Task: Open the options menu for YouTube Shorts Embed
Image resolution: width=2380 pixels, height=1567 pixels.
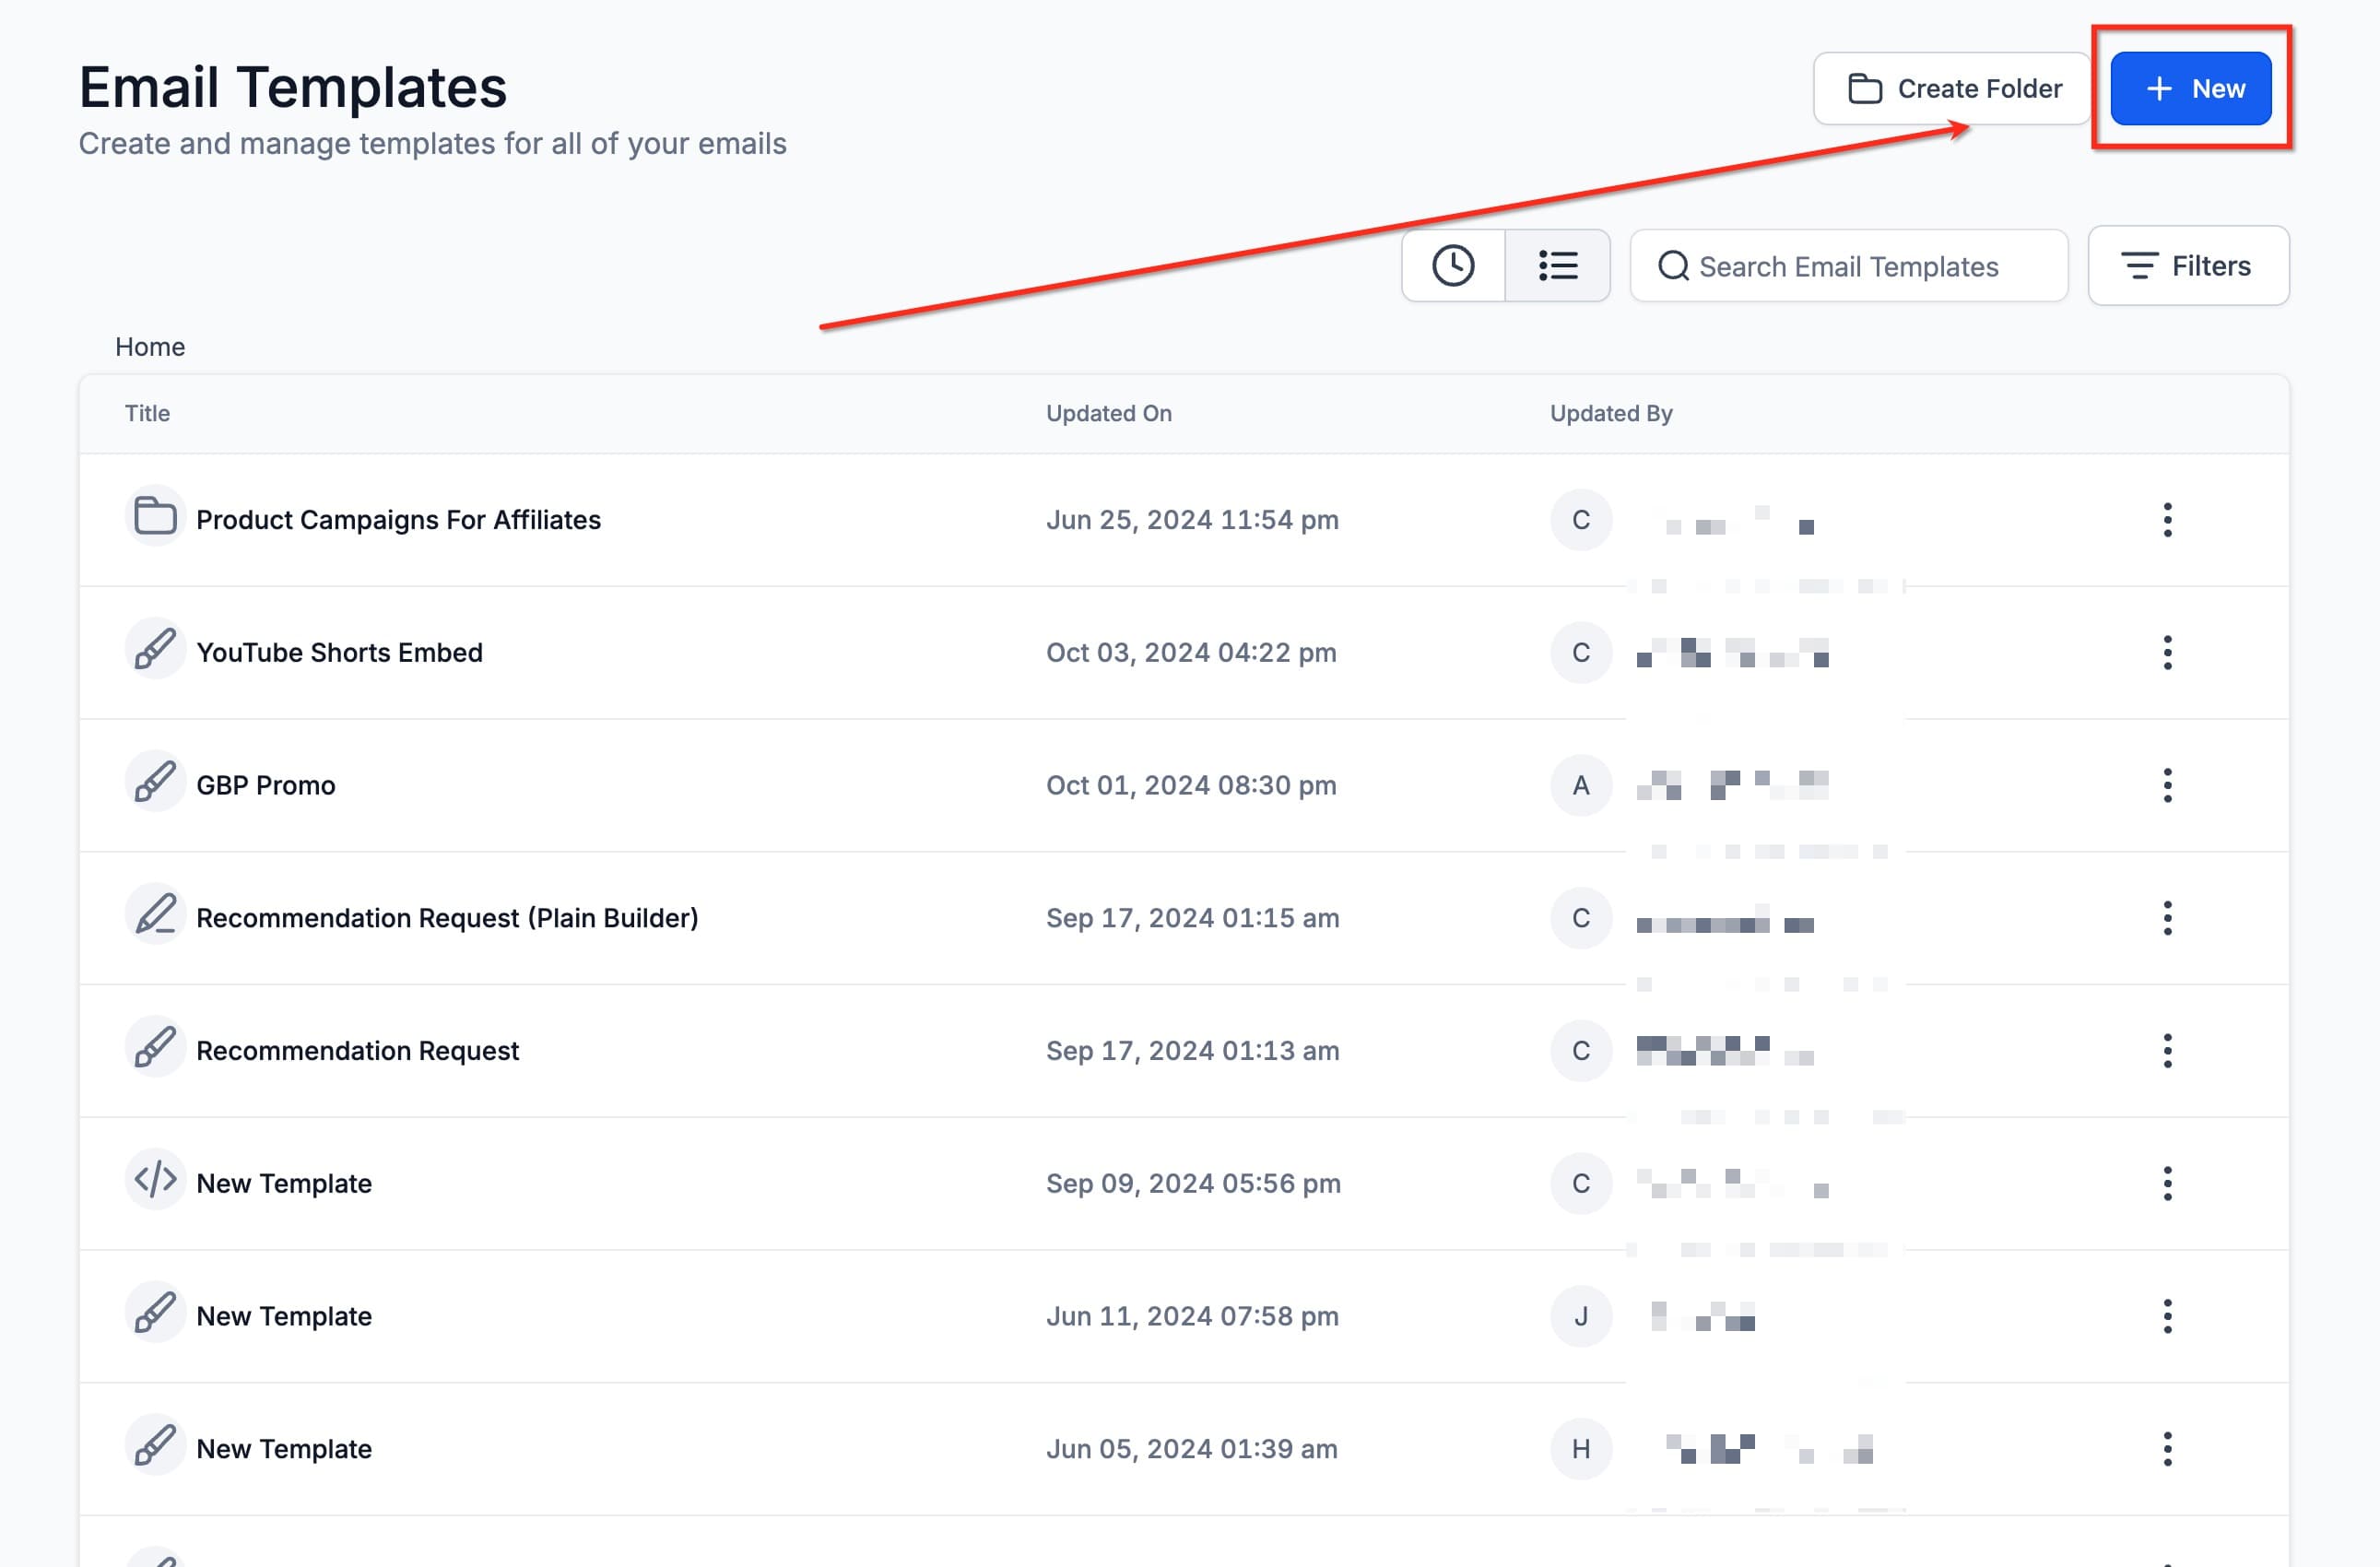Action: [x=2168, y=652]
